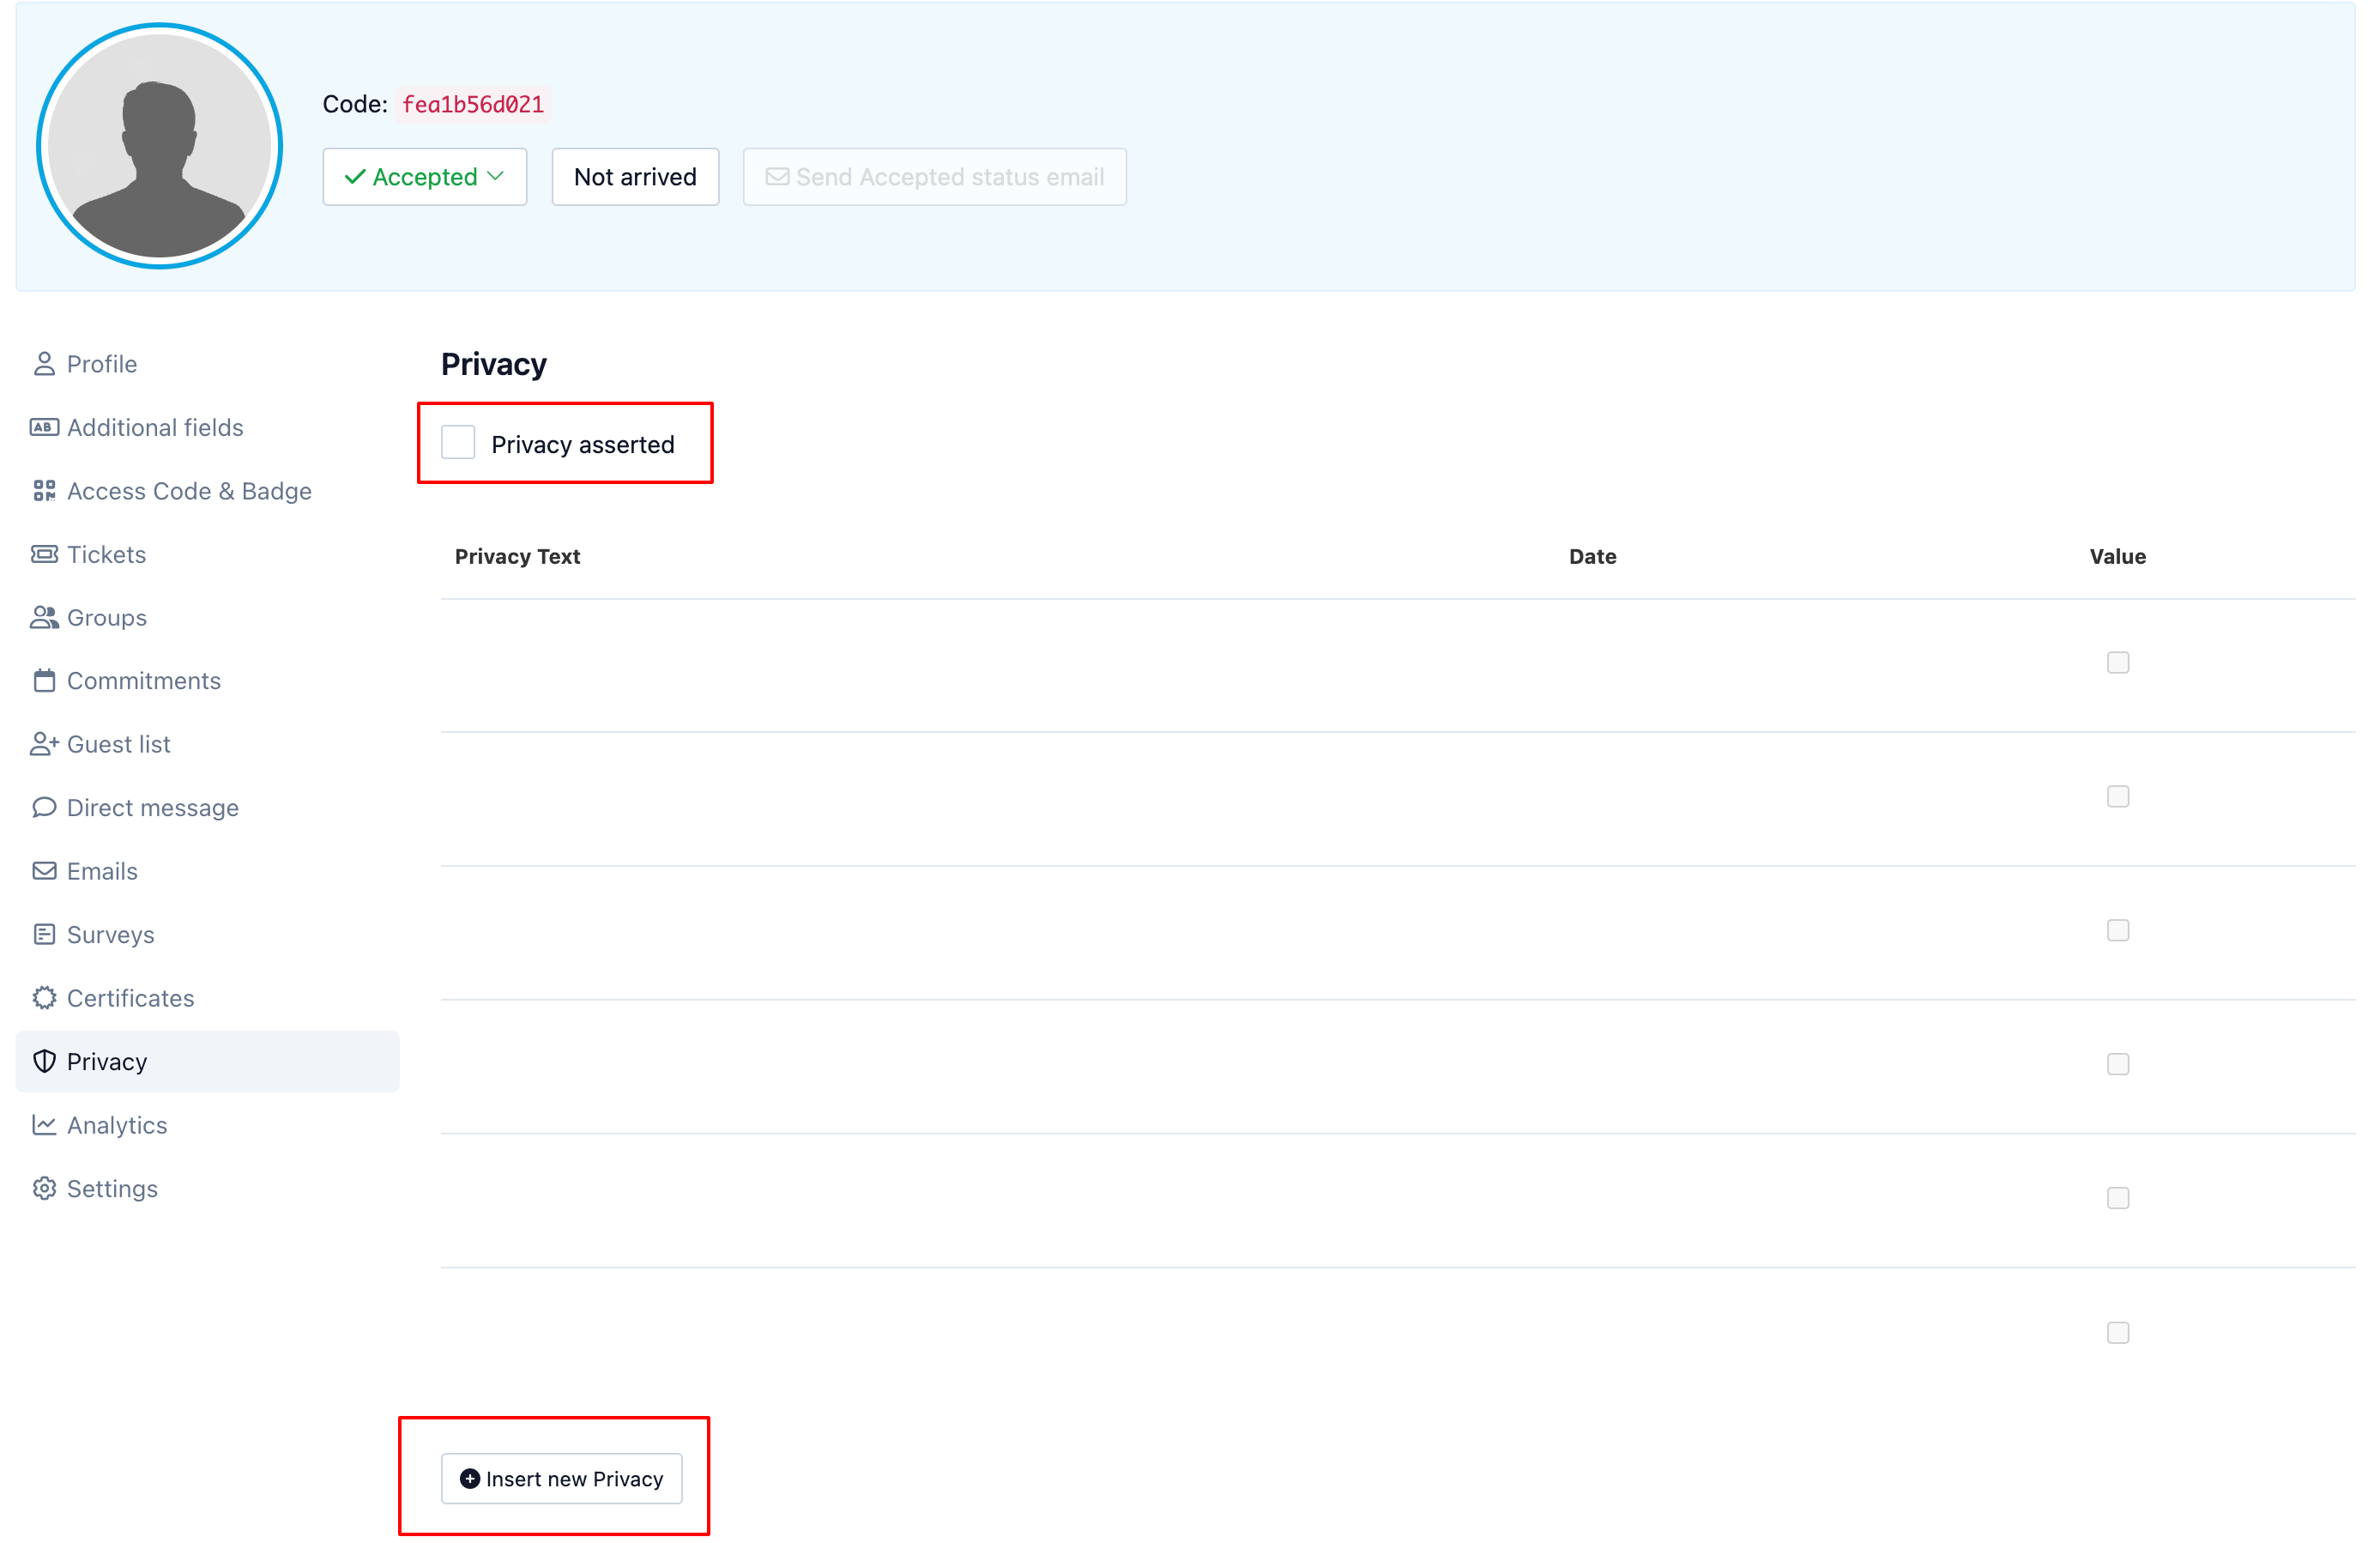Click the Access Code QR icon

pyautogui.click(x=44, y=491)
